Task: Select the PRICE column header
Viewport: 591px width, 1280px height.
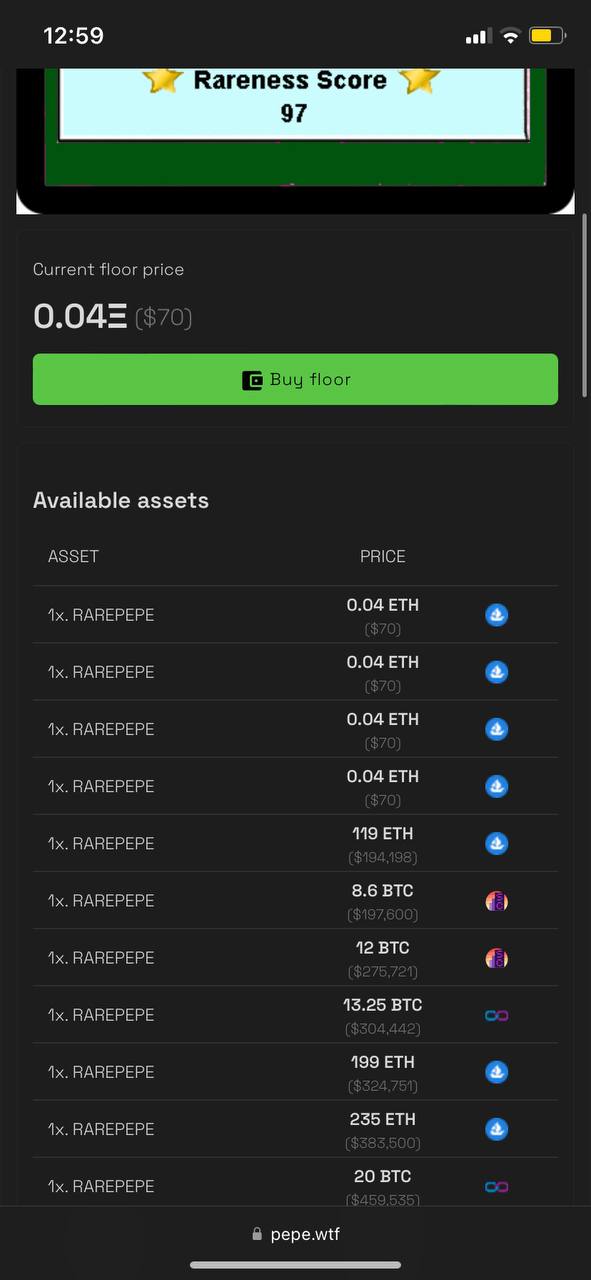Action: pos(383,556)
